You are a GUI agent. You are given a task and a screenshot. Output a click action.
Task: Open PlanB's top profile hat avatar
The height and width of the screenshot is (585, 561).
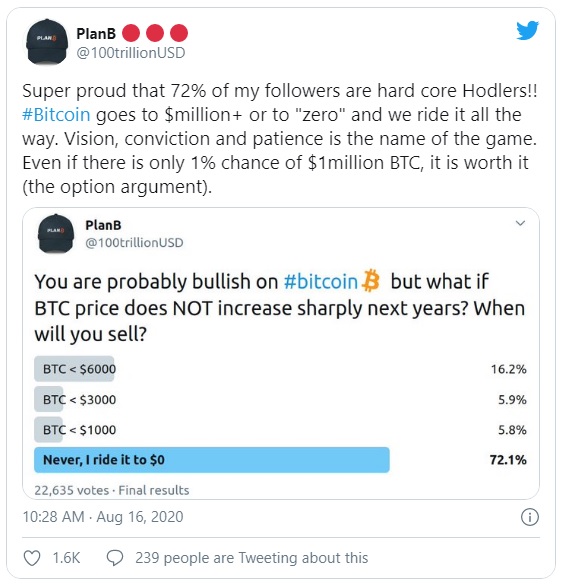pyautogui.click(x=46, y=42)
